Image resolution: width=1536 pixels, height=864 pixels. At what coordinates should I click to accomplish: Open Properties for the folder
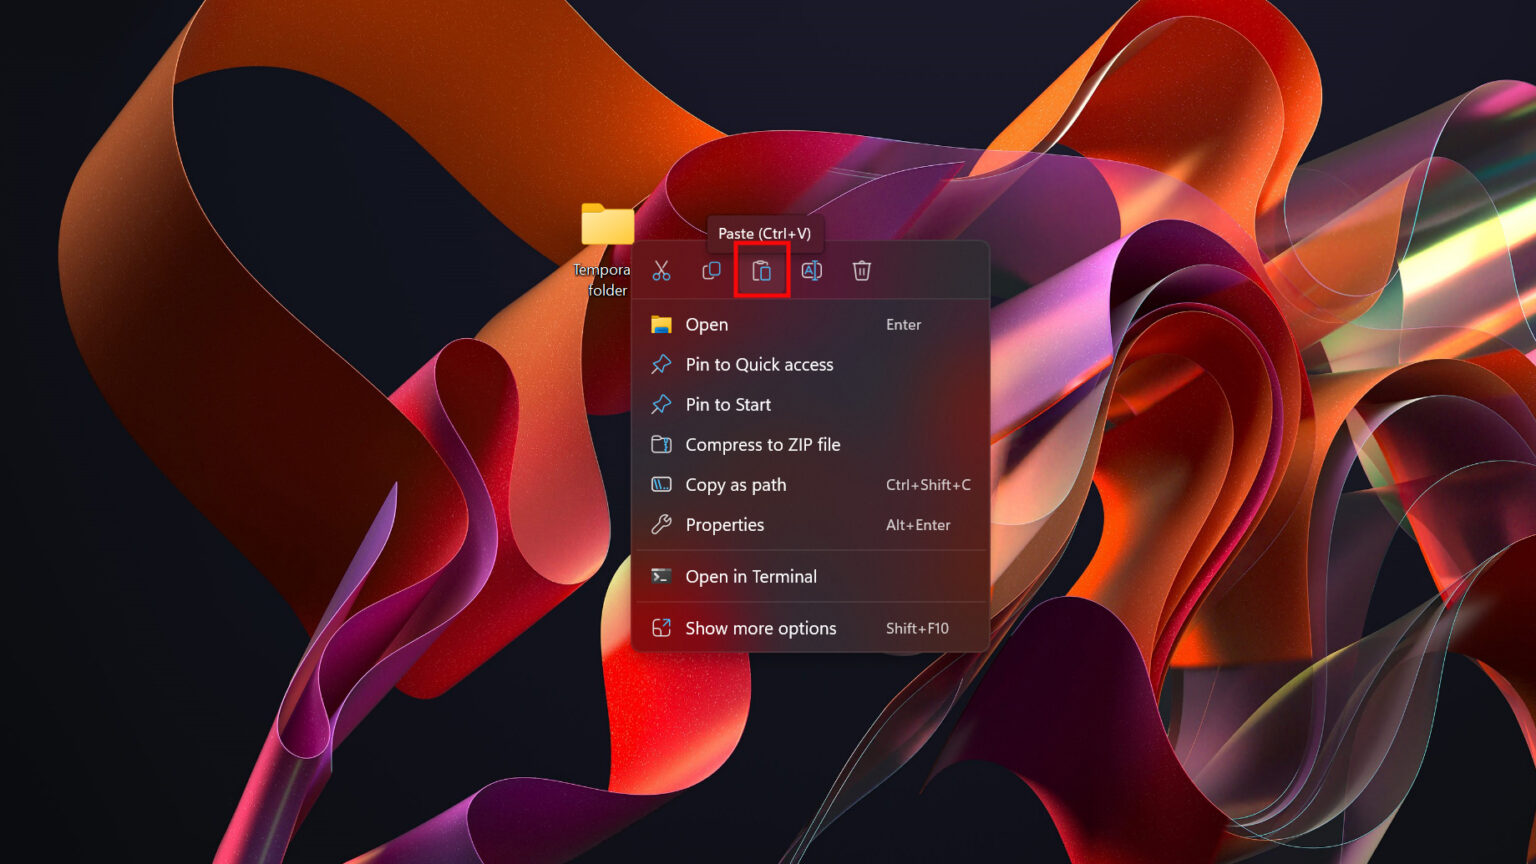click(x=724, y=524)
